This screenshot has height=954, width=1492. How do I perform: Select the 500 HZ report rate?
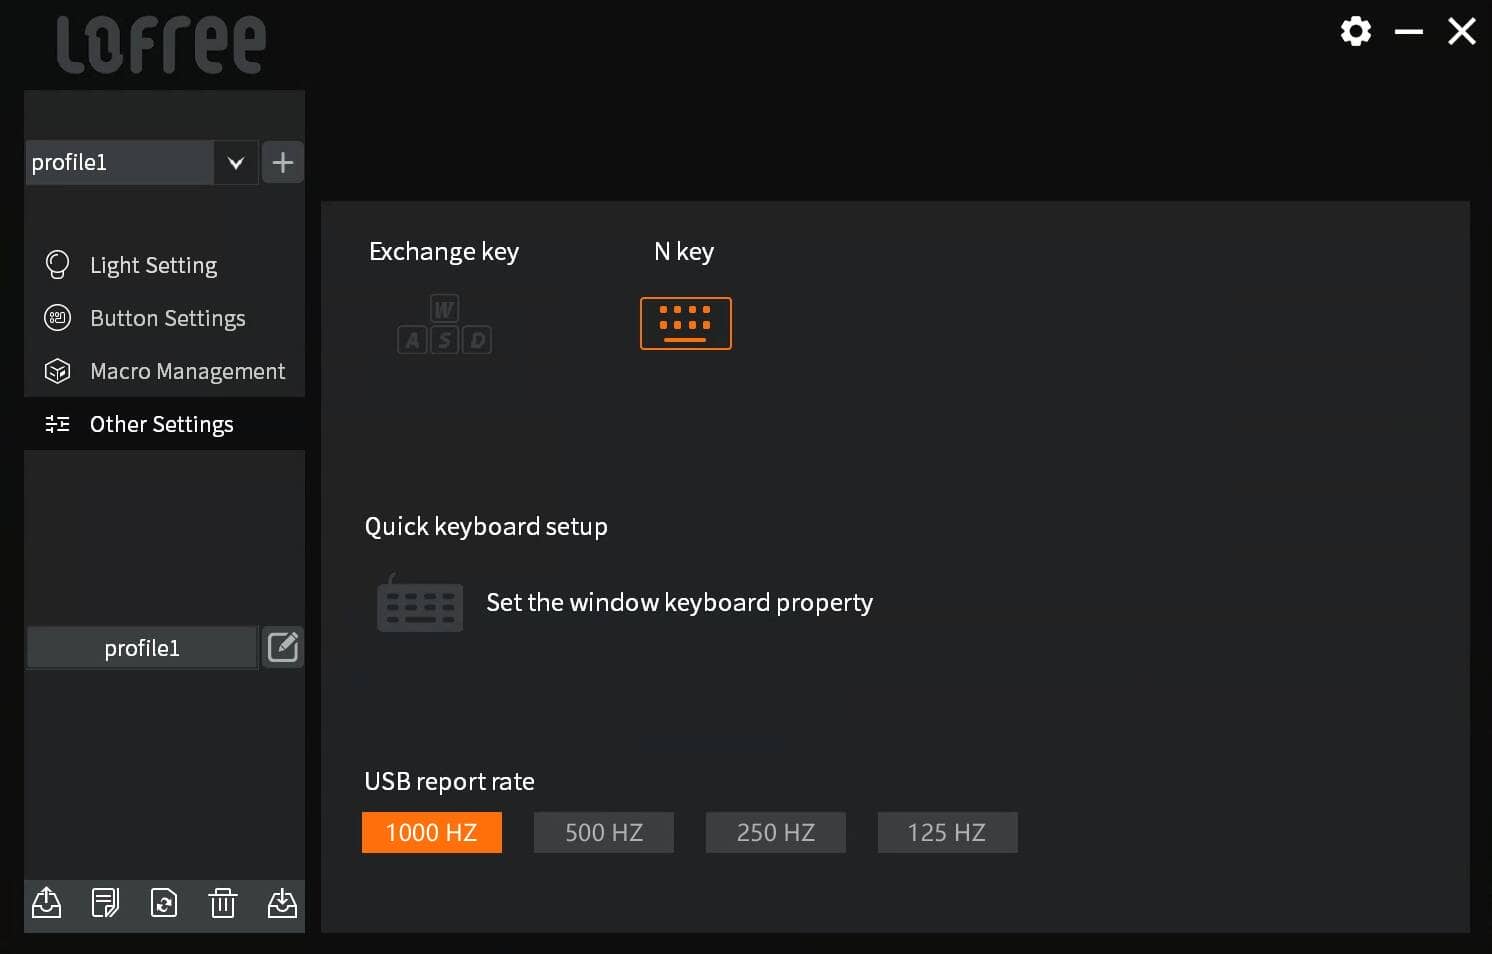pos(604,832)
